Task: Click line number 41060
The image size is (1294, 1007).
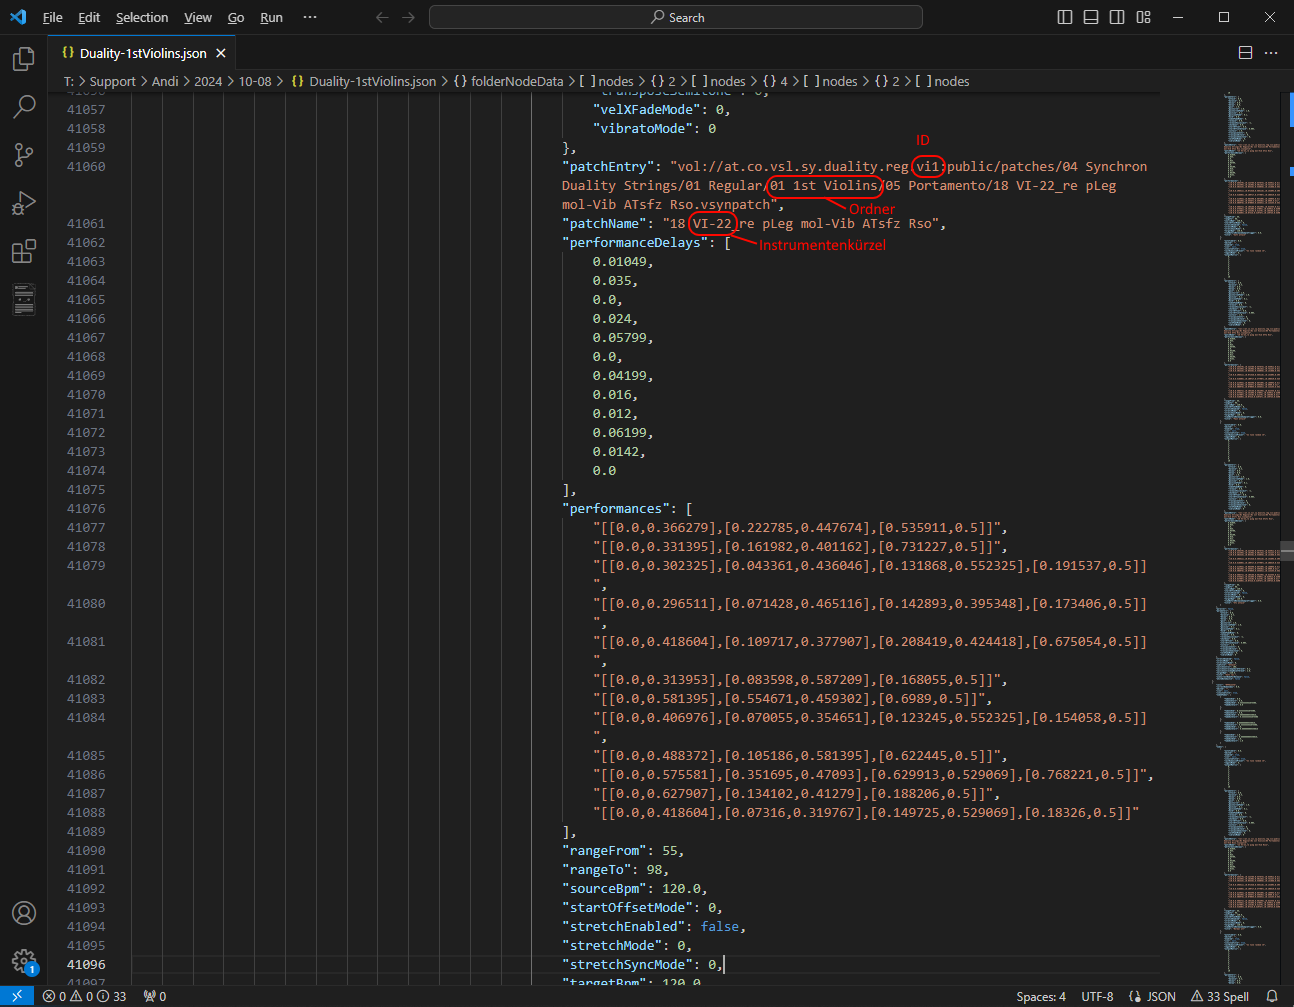Action: 86,166
